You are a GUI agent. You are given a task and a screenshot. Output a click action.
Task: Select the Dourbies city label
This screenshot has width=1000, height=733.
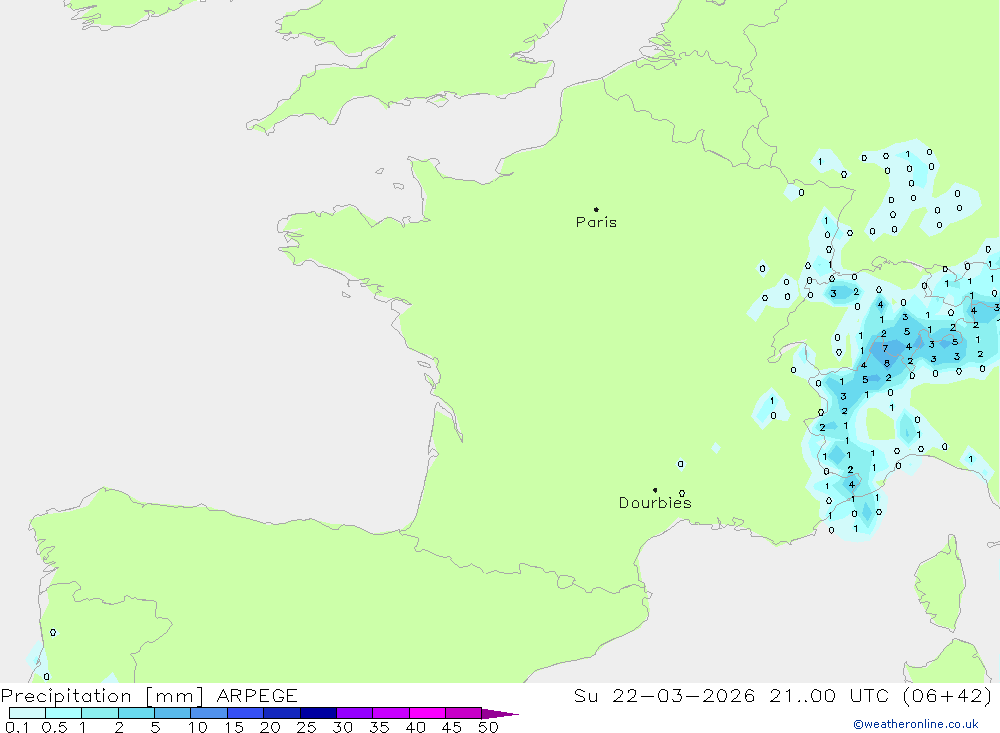point(654,503)
